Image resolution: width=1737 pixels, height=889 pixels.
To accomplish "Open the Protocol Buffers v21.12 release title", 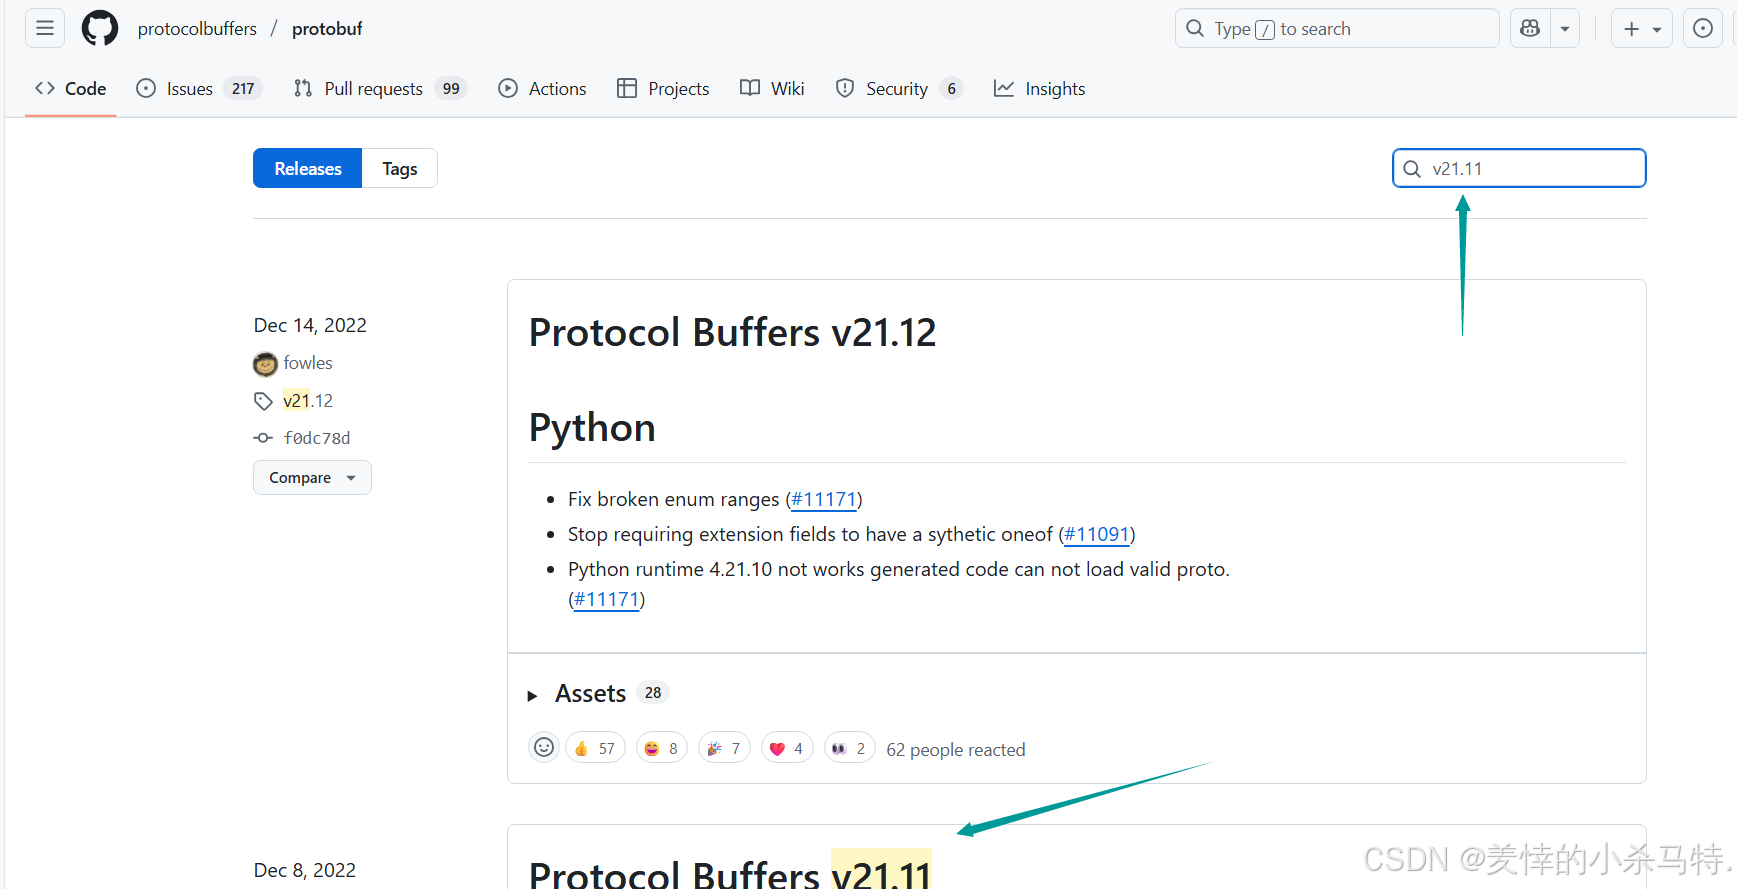I will pyautogui.click(x=732, y=333).
